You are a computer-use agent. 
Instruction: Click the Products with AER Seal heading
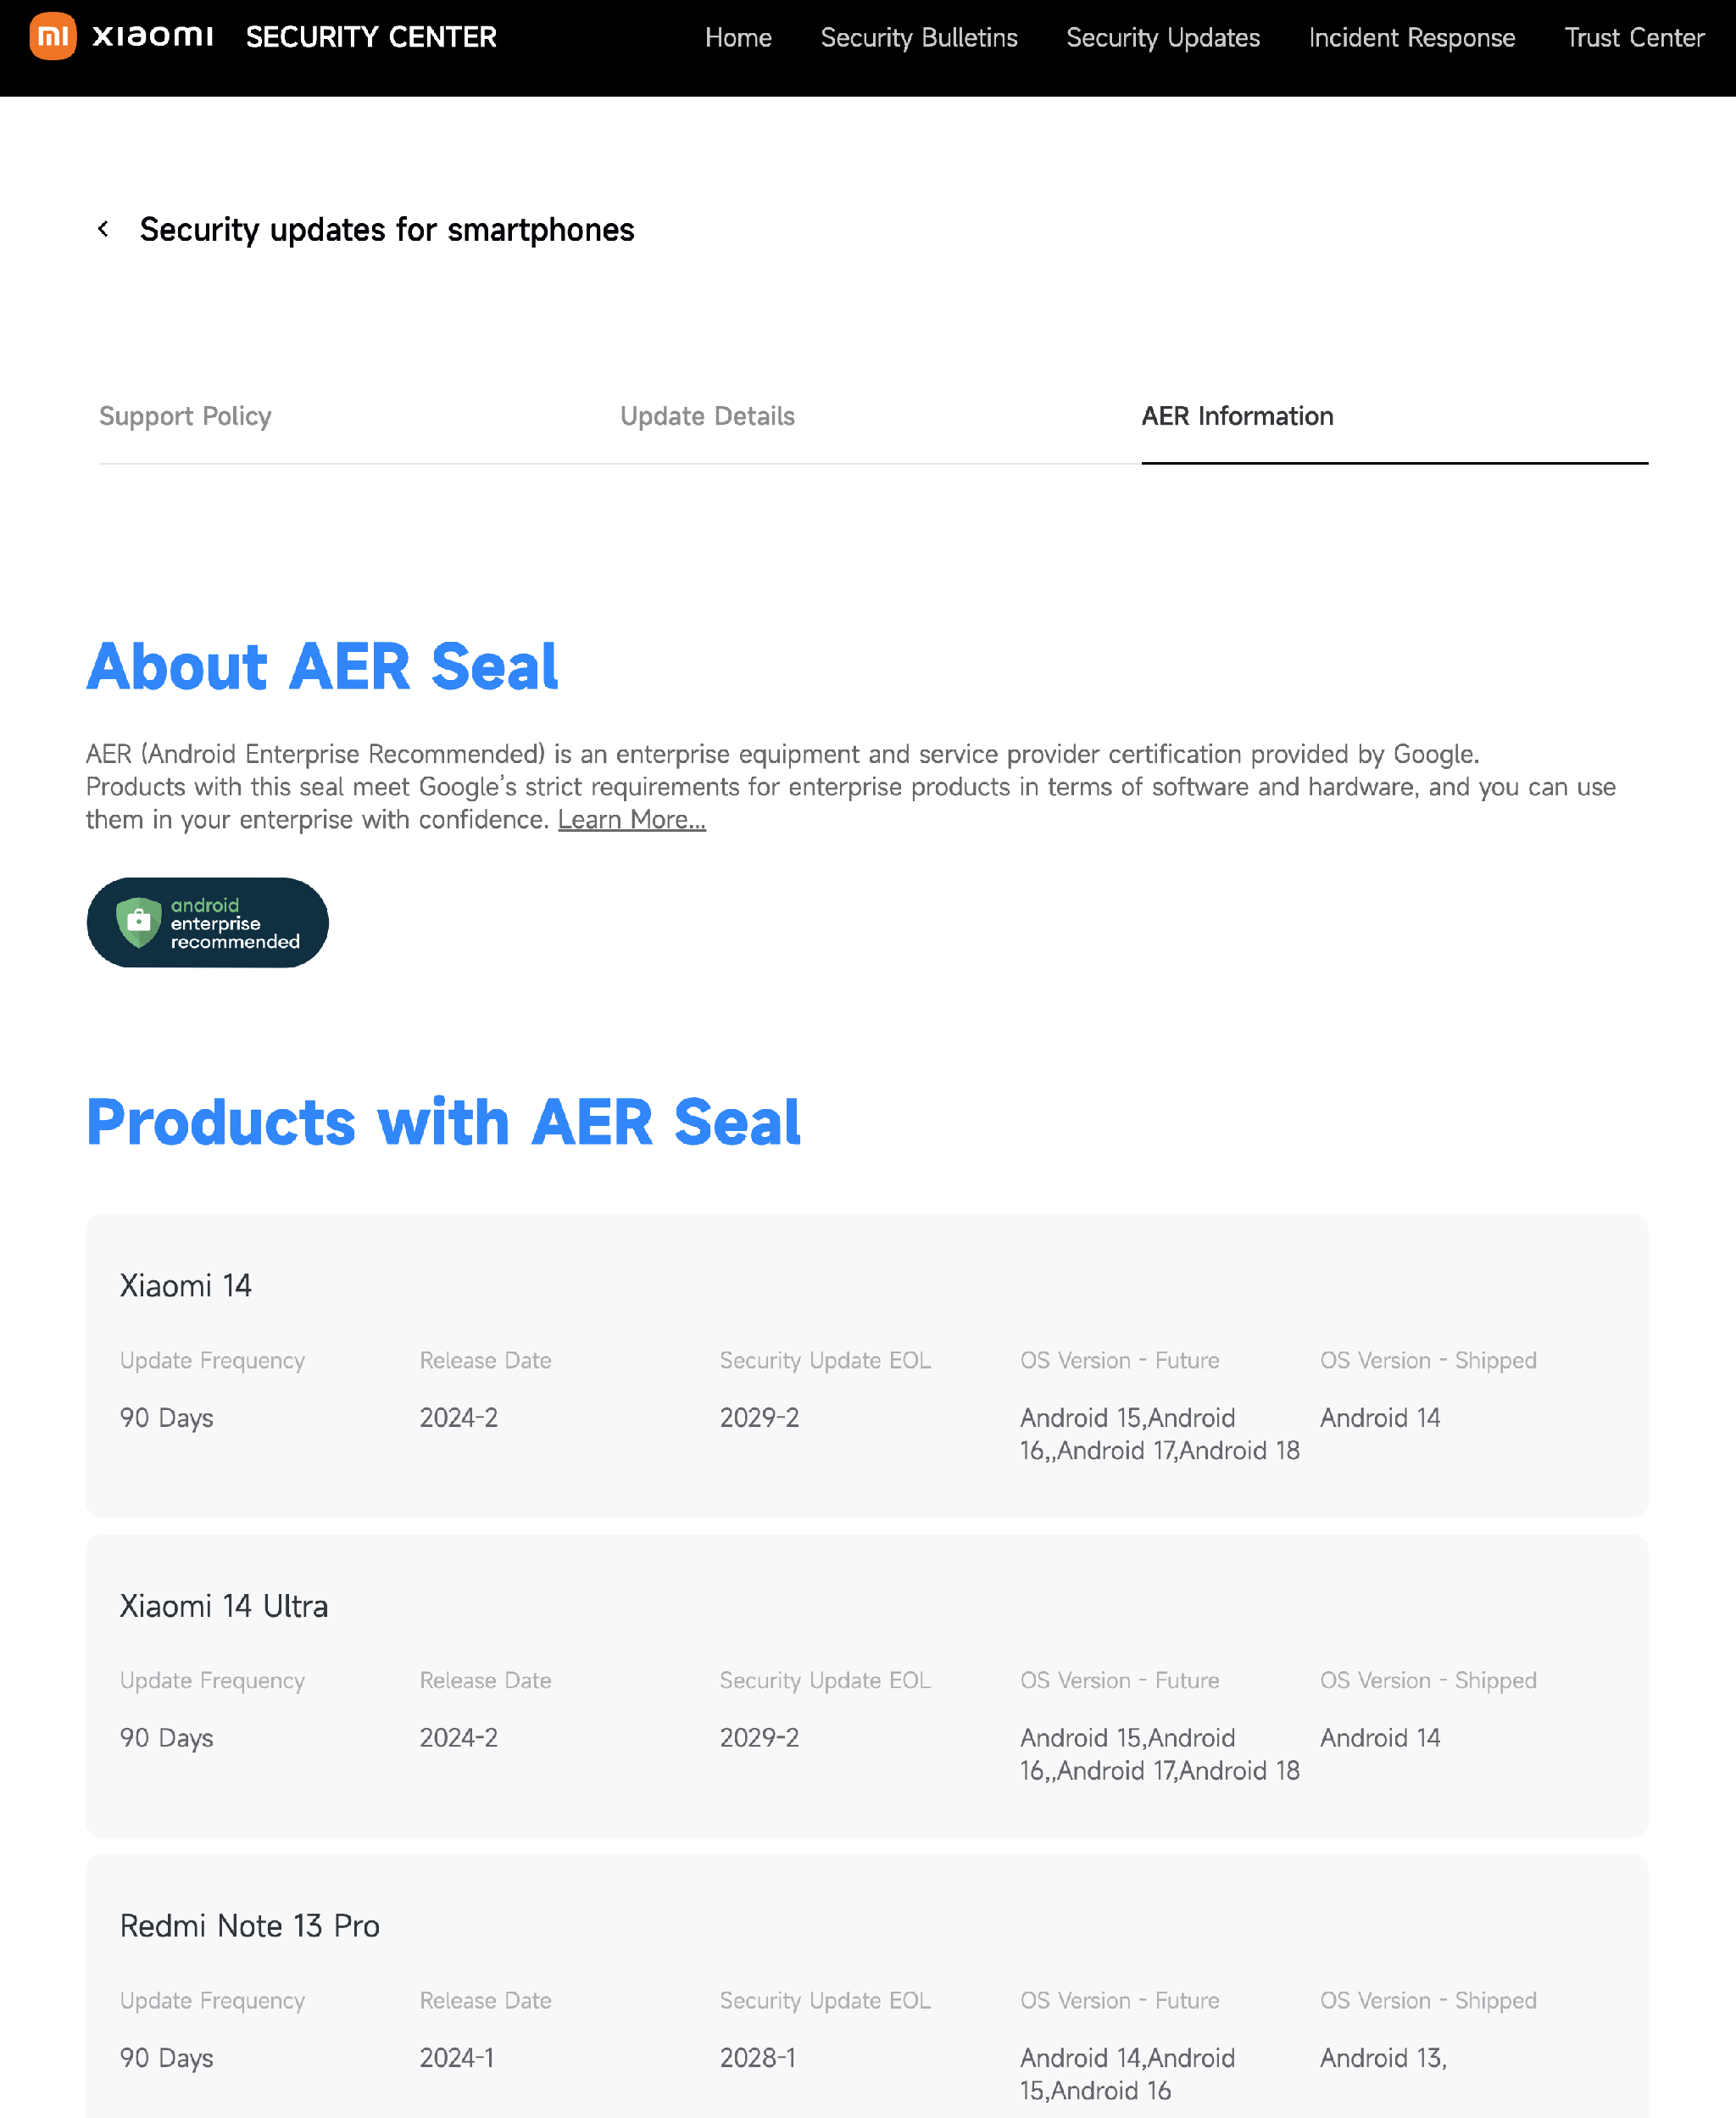coord(443,1121)
